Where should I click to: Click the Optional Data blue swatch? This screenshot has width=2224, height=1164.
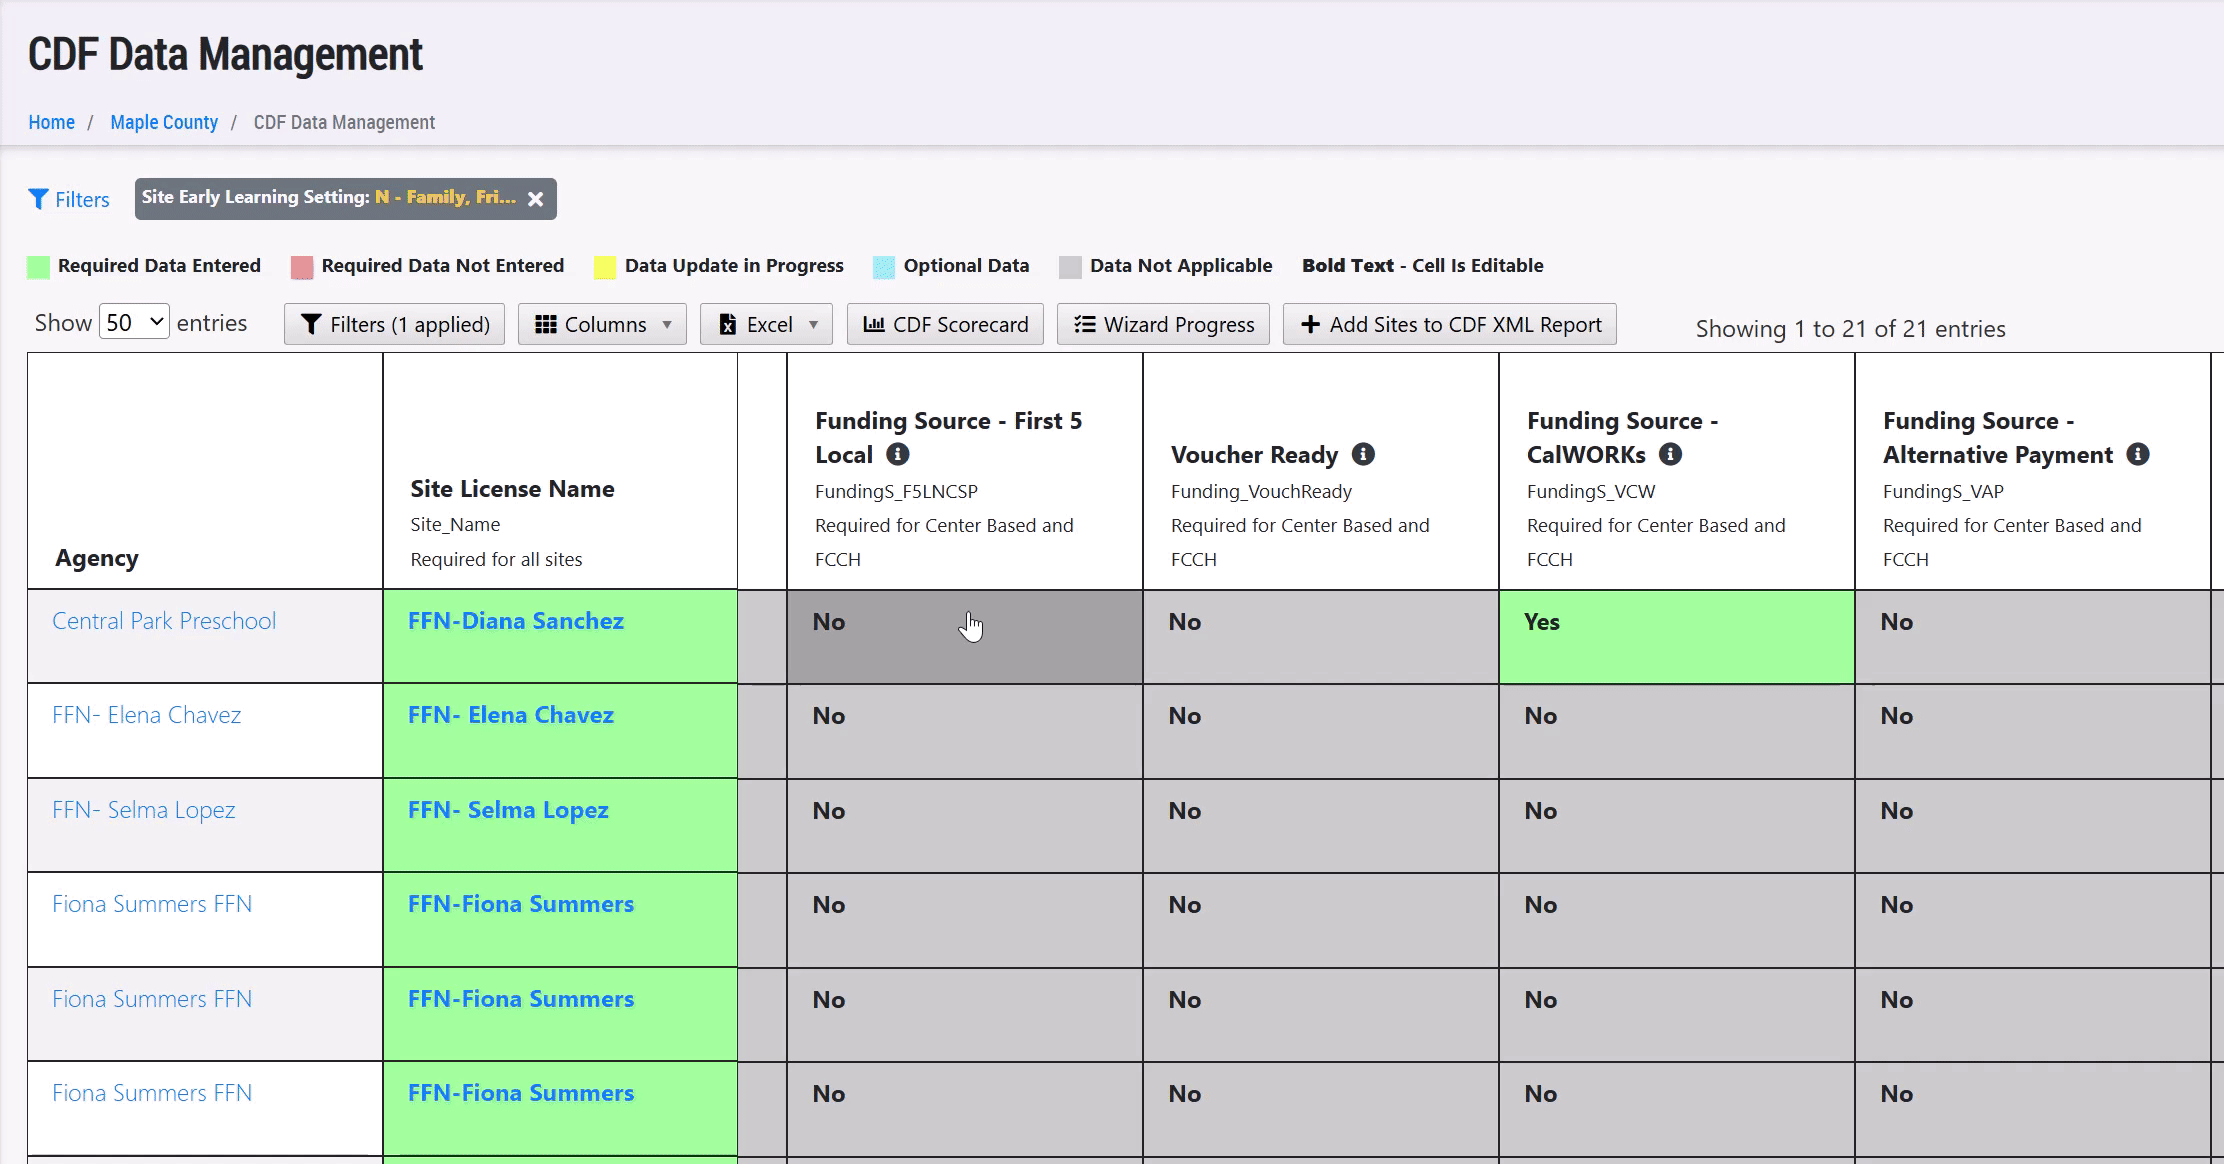coord(884,267)
